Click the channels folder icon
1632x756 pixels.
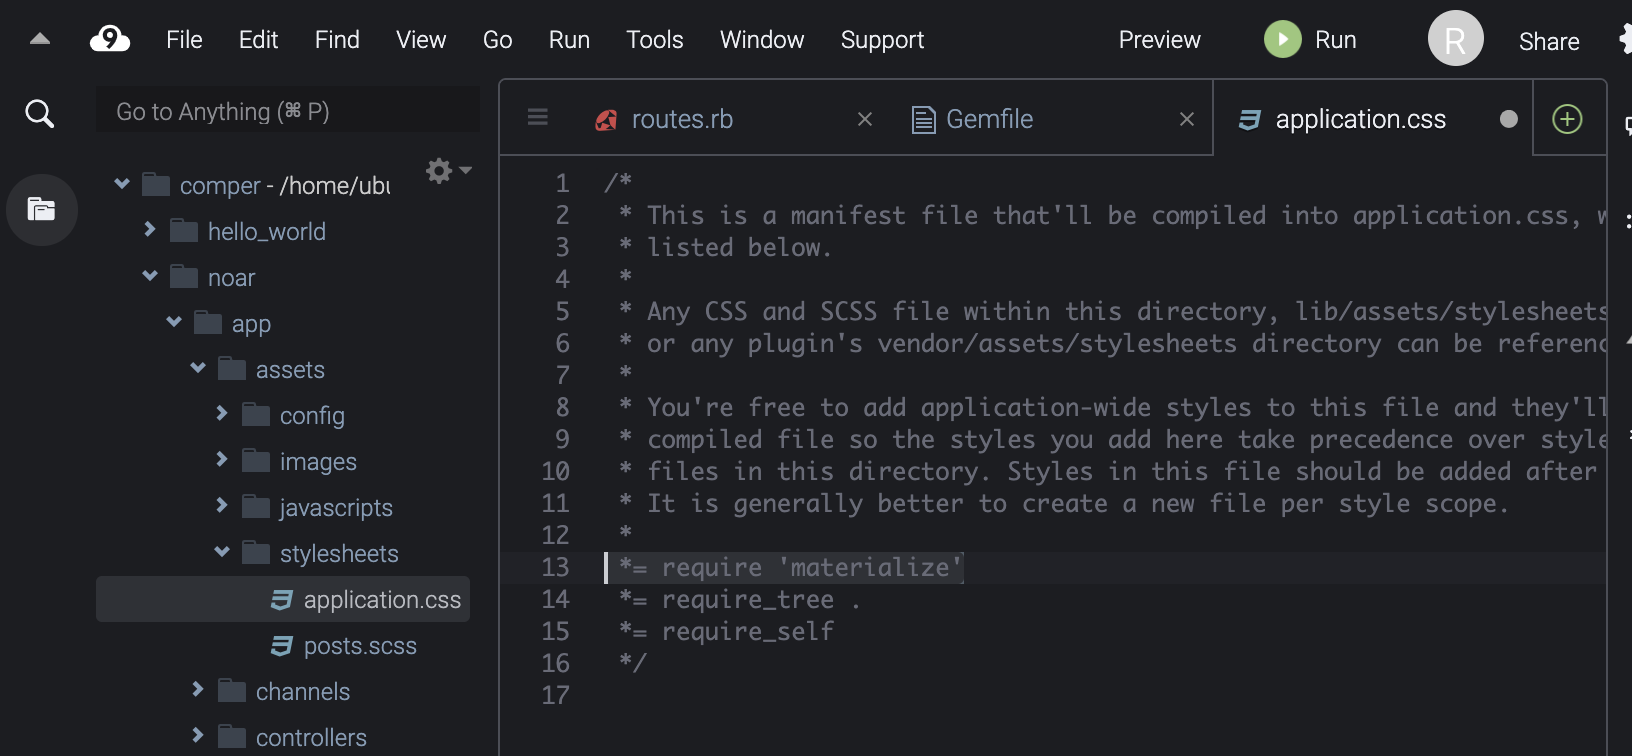[x=232, y=691]
